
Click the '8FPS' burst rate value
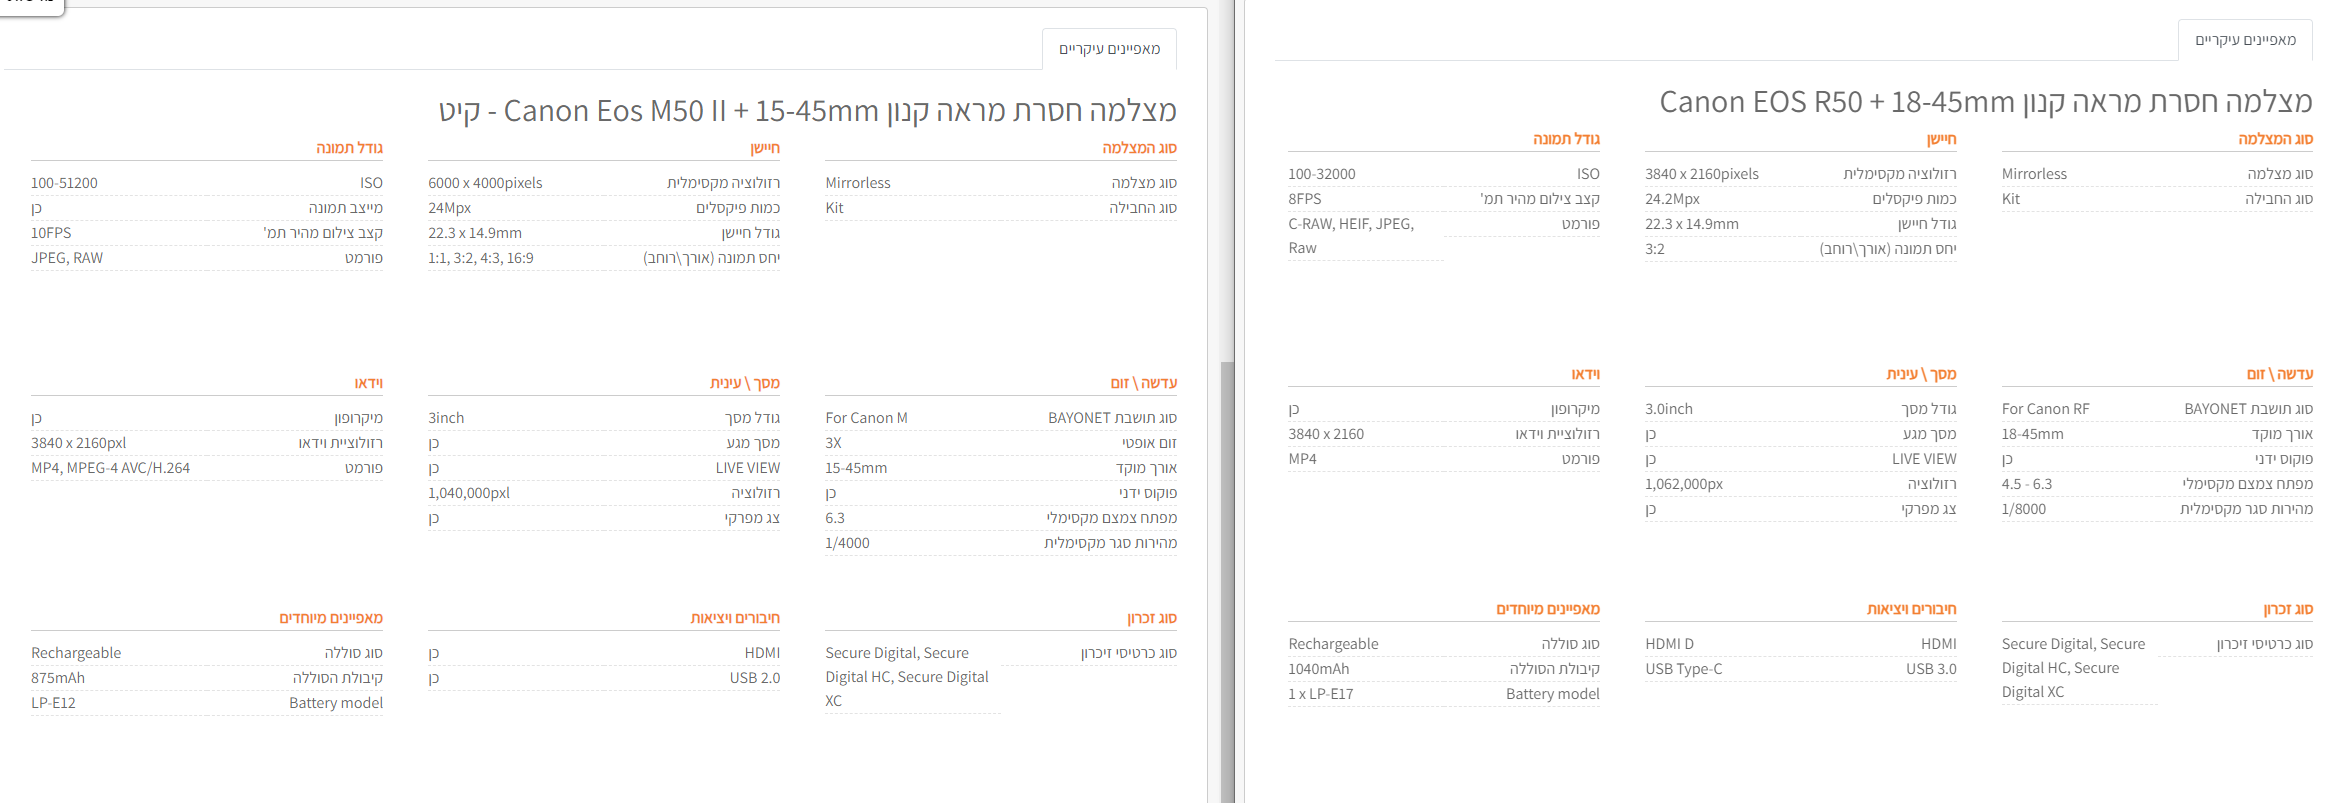point(1305,199)
